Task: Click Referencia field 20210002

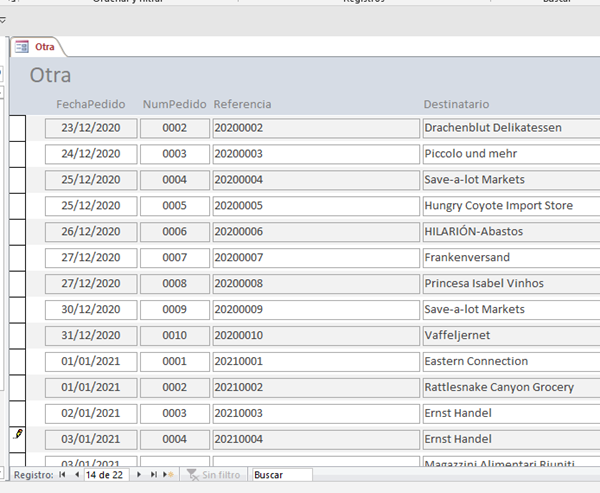Action: (316, 387)
